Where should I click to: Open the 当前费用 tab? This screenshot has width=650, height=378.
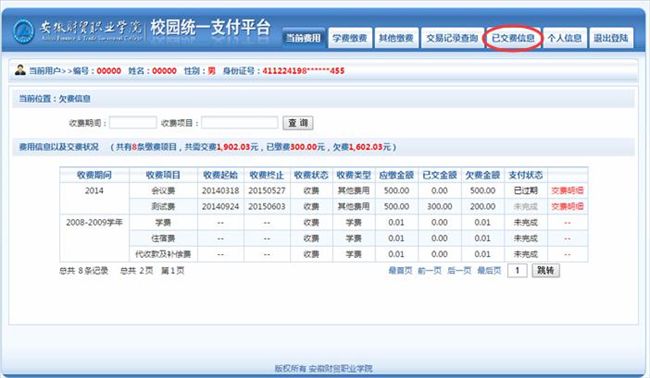tap(303, 38)
